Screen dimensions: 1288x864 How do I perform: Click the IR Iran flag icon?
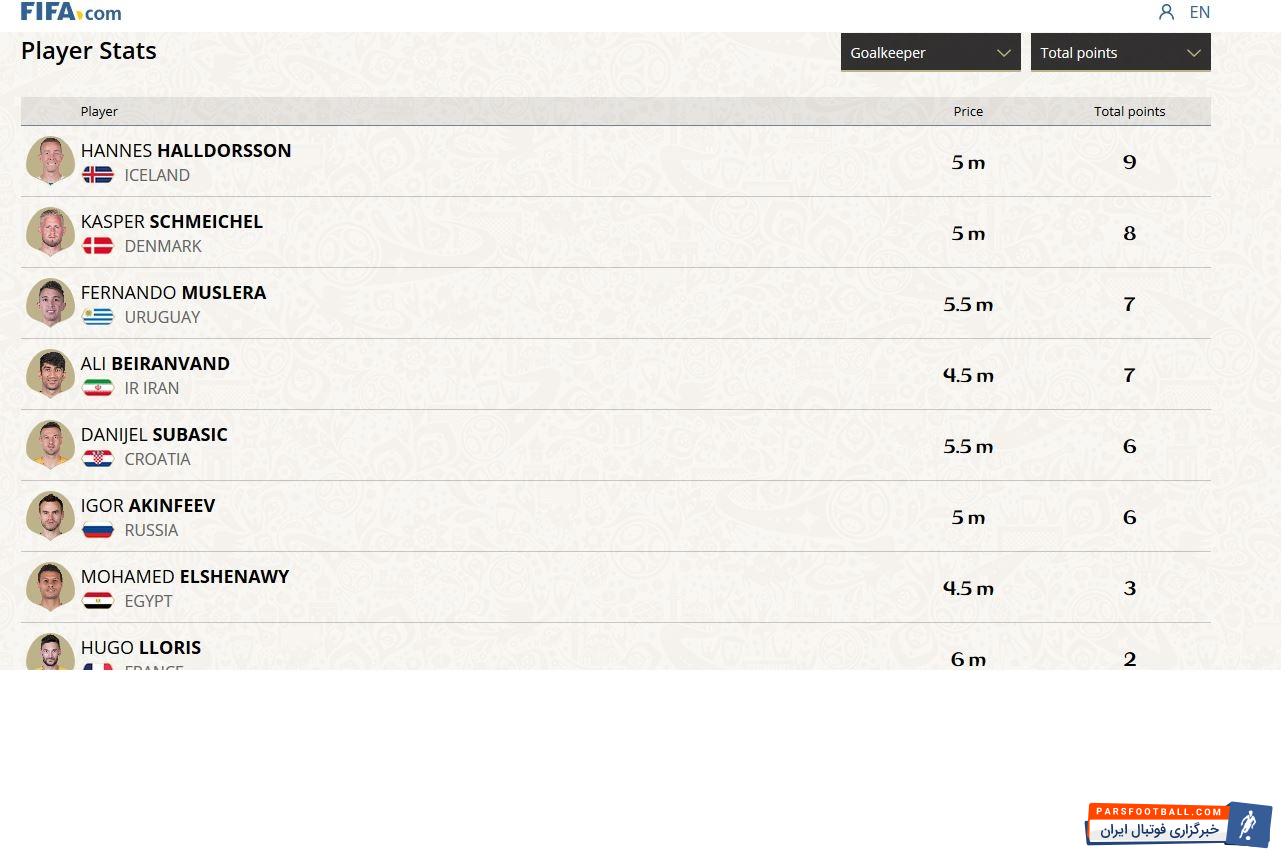(x=98, y=388)
